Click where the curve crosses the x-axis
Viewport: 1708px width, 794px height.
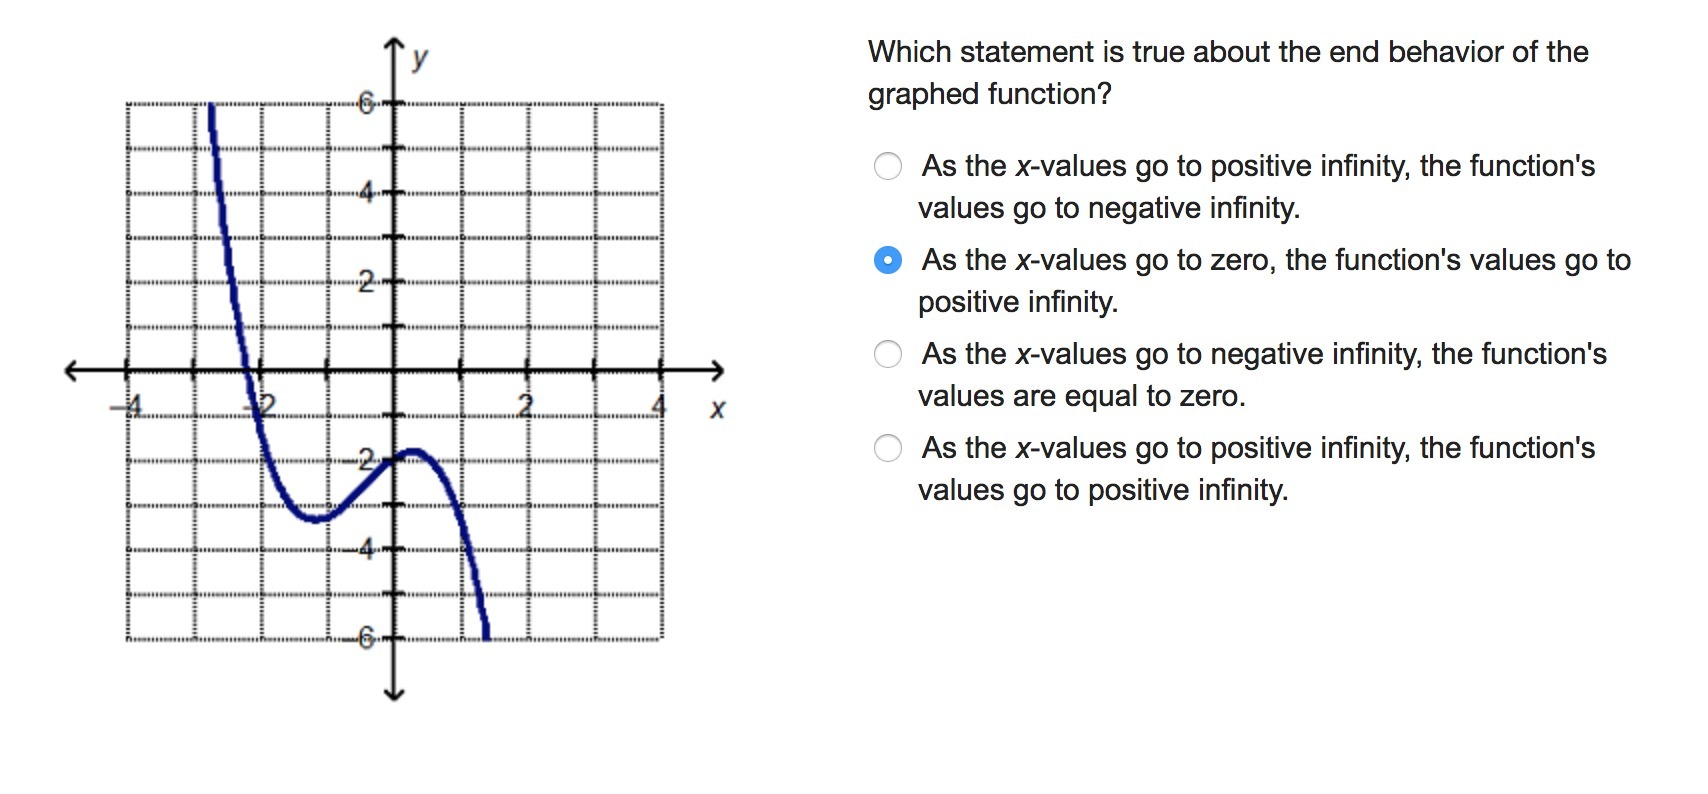pos(248,371)
